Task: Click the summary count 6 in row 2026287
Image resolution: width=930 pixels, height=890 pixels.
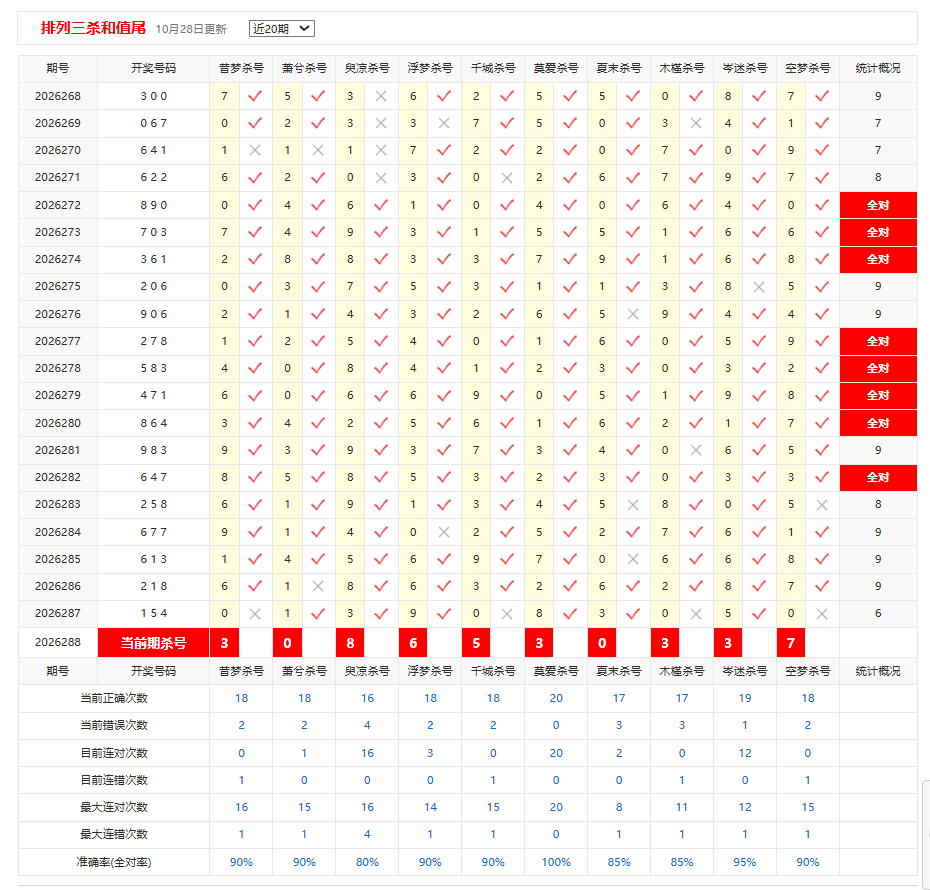Action: (x=878, y=614)
